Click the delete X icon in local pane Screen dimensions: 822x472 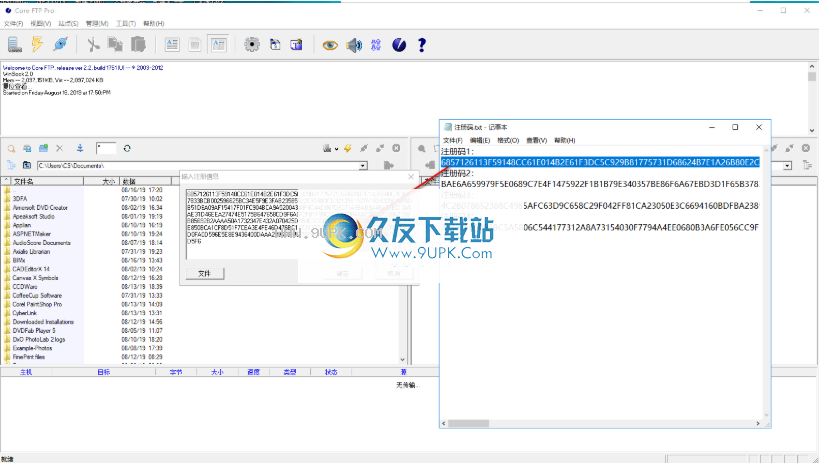coord(59,148)
